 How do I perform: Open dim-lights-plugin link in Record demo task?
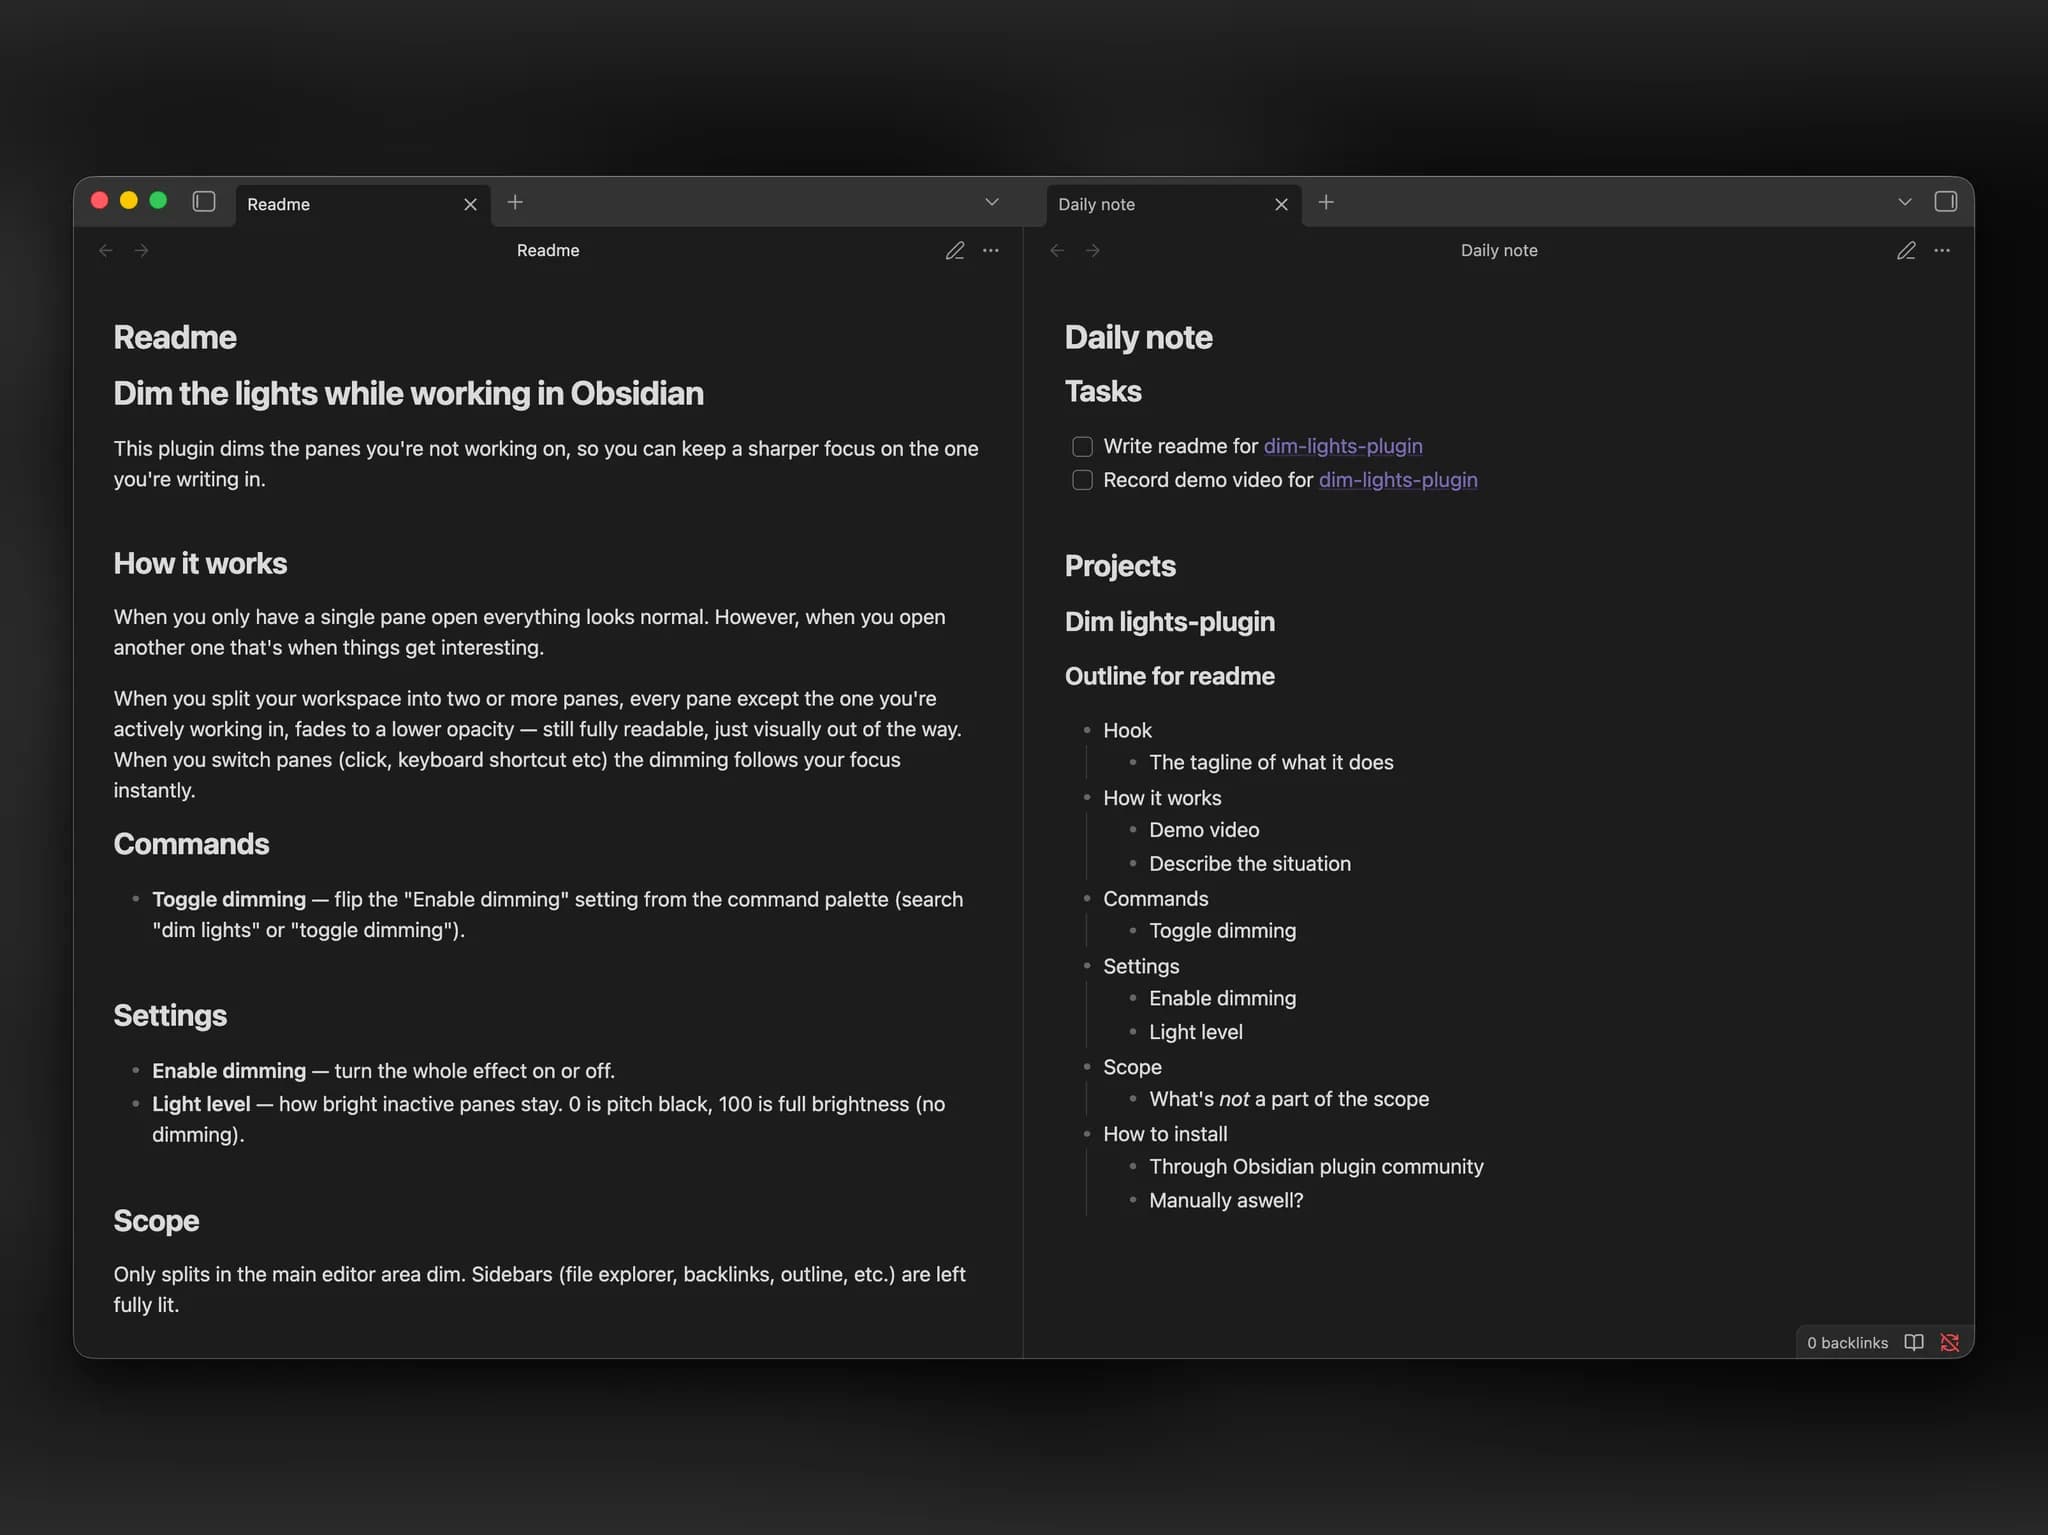(x=1398, y=480)
